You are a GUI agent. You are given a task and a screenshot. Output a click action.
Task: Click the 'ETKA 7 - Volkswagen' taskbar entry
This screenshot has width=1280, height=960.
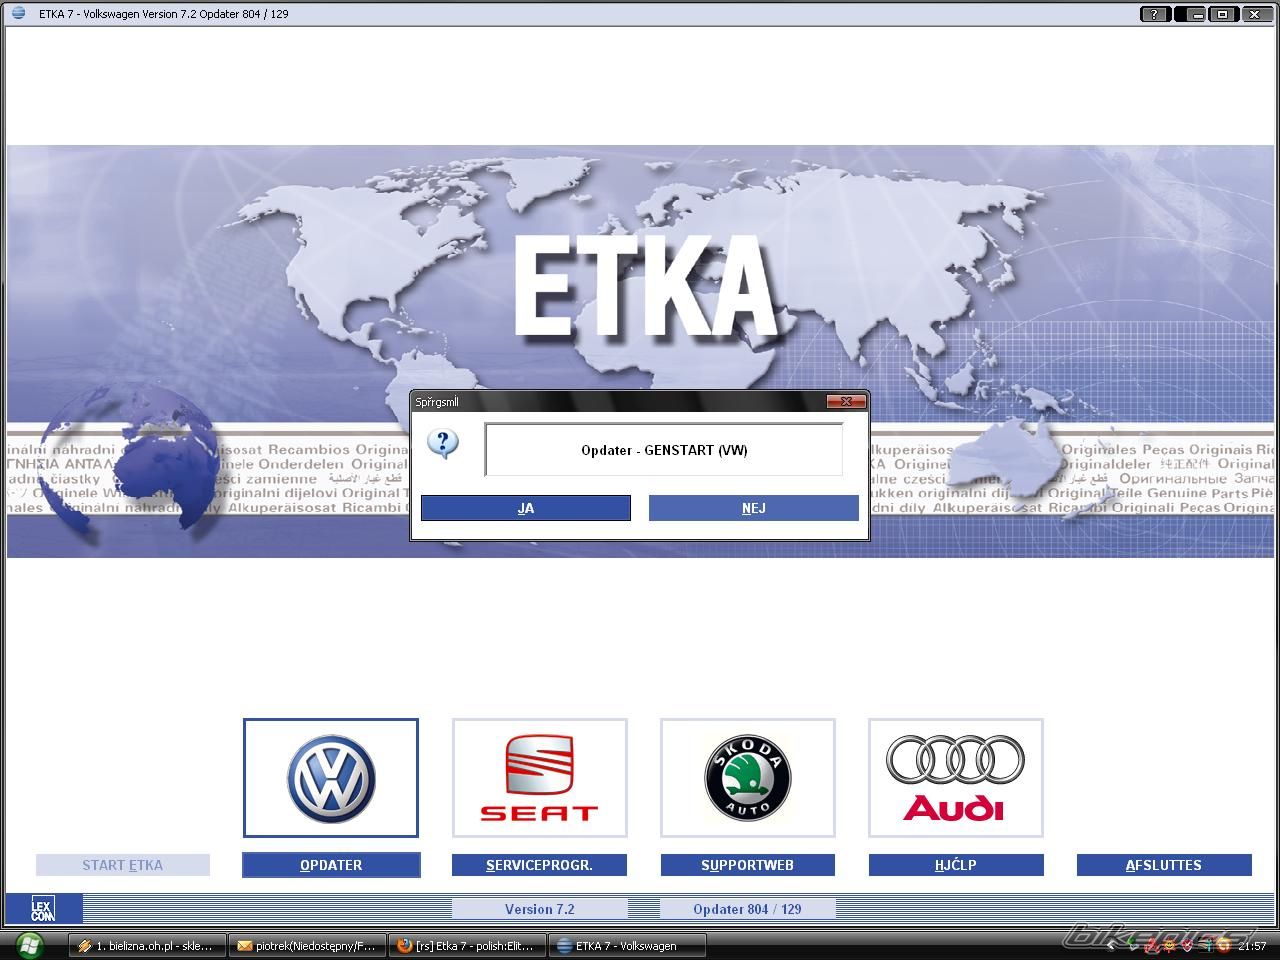[626, 946]
